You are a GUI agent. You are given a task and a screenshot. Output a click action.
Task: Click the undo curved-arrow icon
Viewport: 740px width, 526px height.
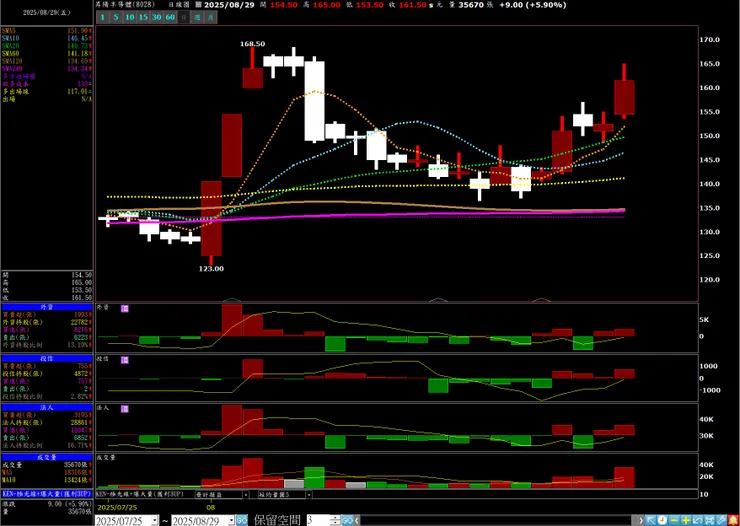(698, 520)
